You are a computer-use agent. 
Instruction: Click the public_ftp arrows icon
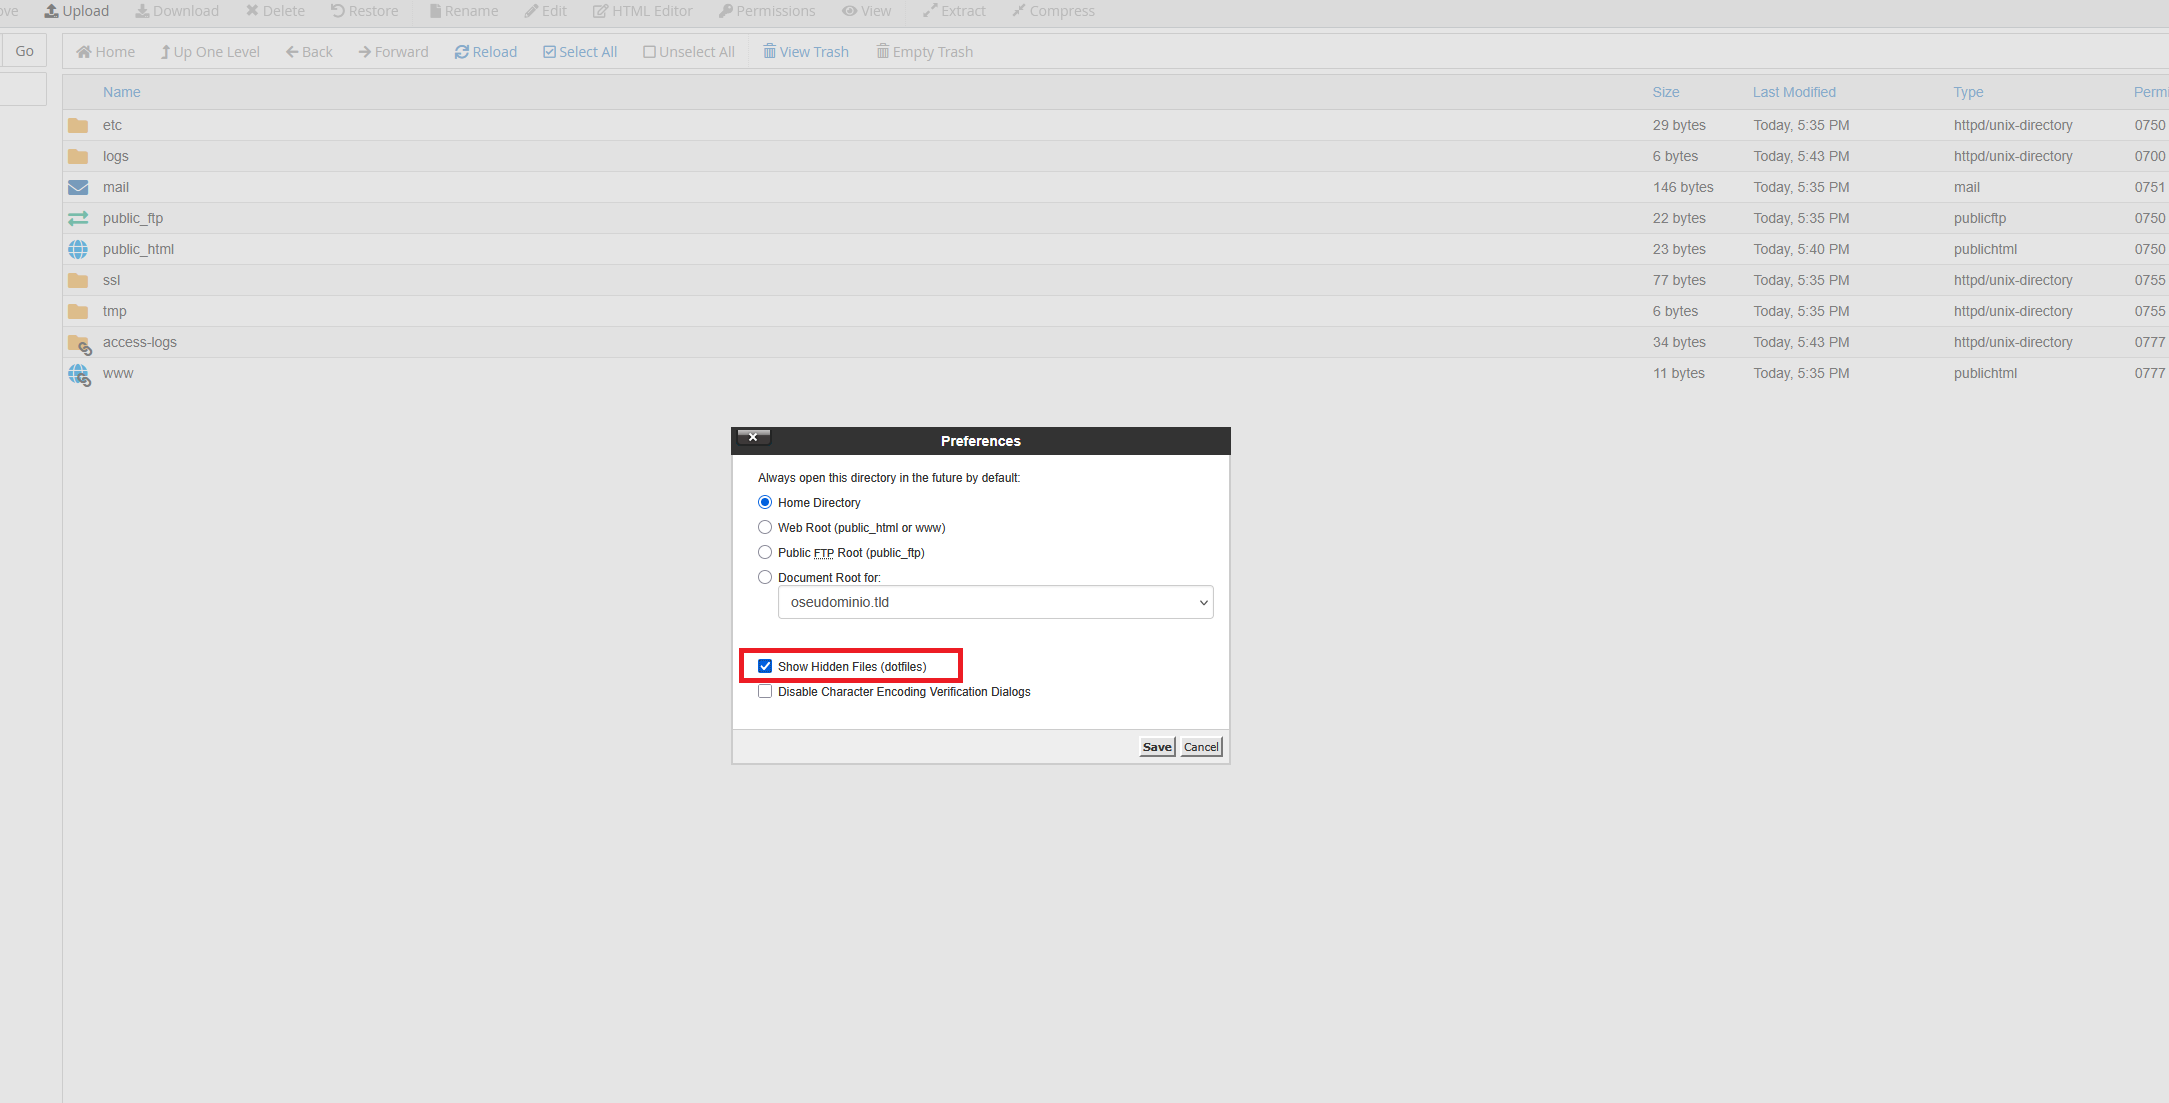(78, 218)
